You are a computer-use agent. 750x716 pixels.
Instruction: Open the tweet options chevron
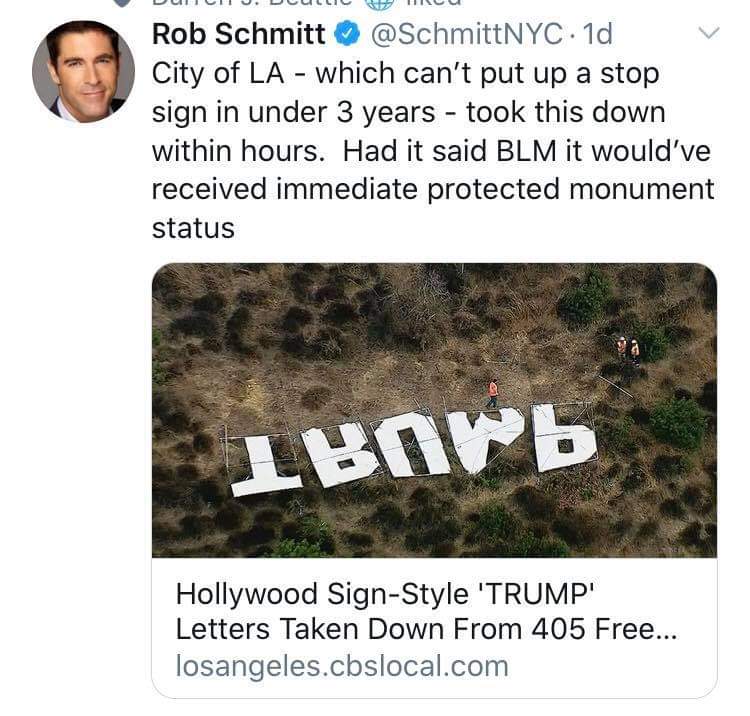[x=708, y=33]
